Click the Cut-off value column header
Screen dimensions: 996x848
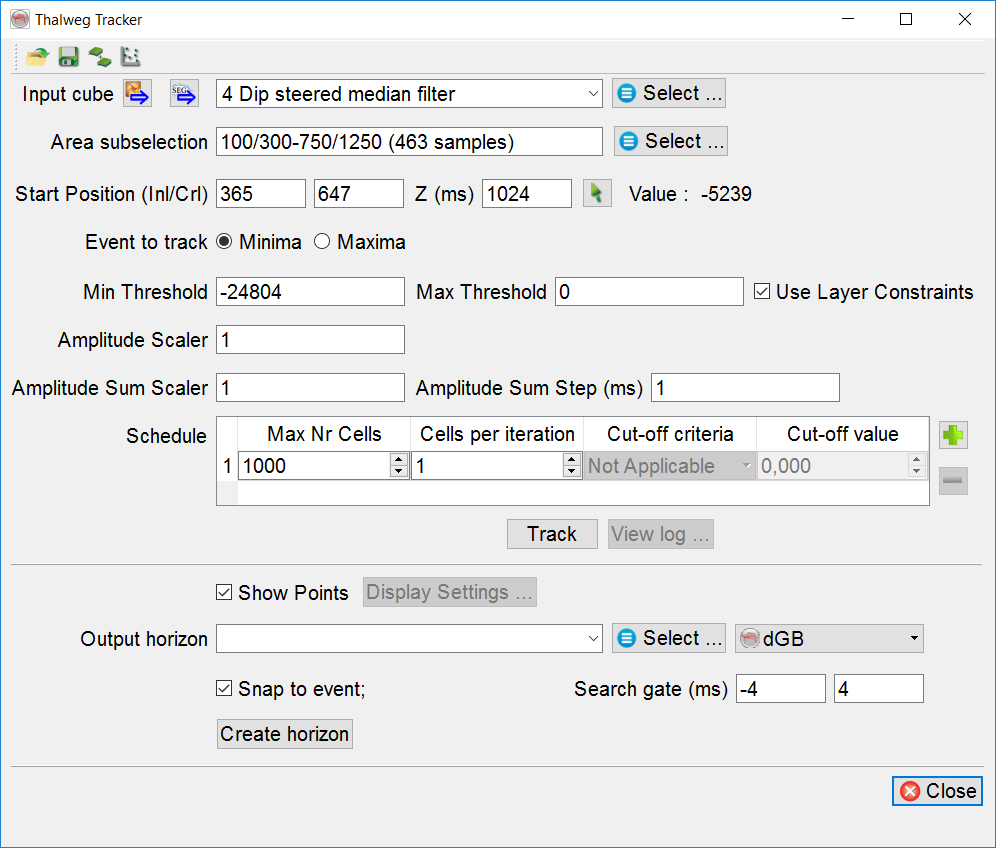tap(842, 434)
